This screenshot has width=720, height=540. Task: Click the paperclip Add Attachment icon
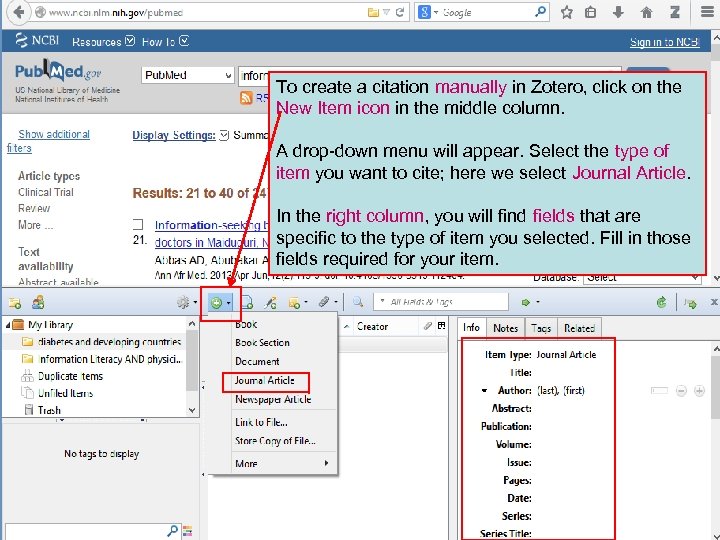click(328, 302)
